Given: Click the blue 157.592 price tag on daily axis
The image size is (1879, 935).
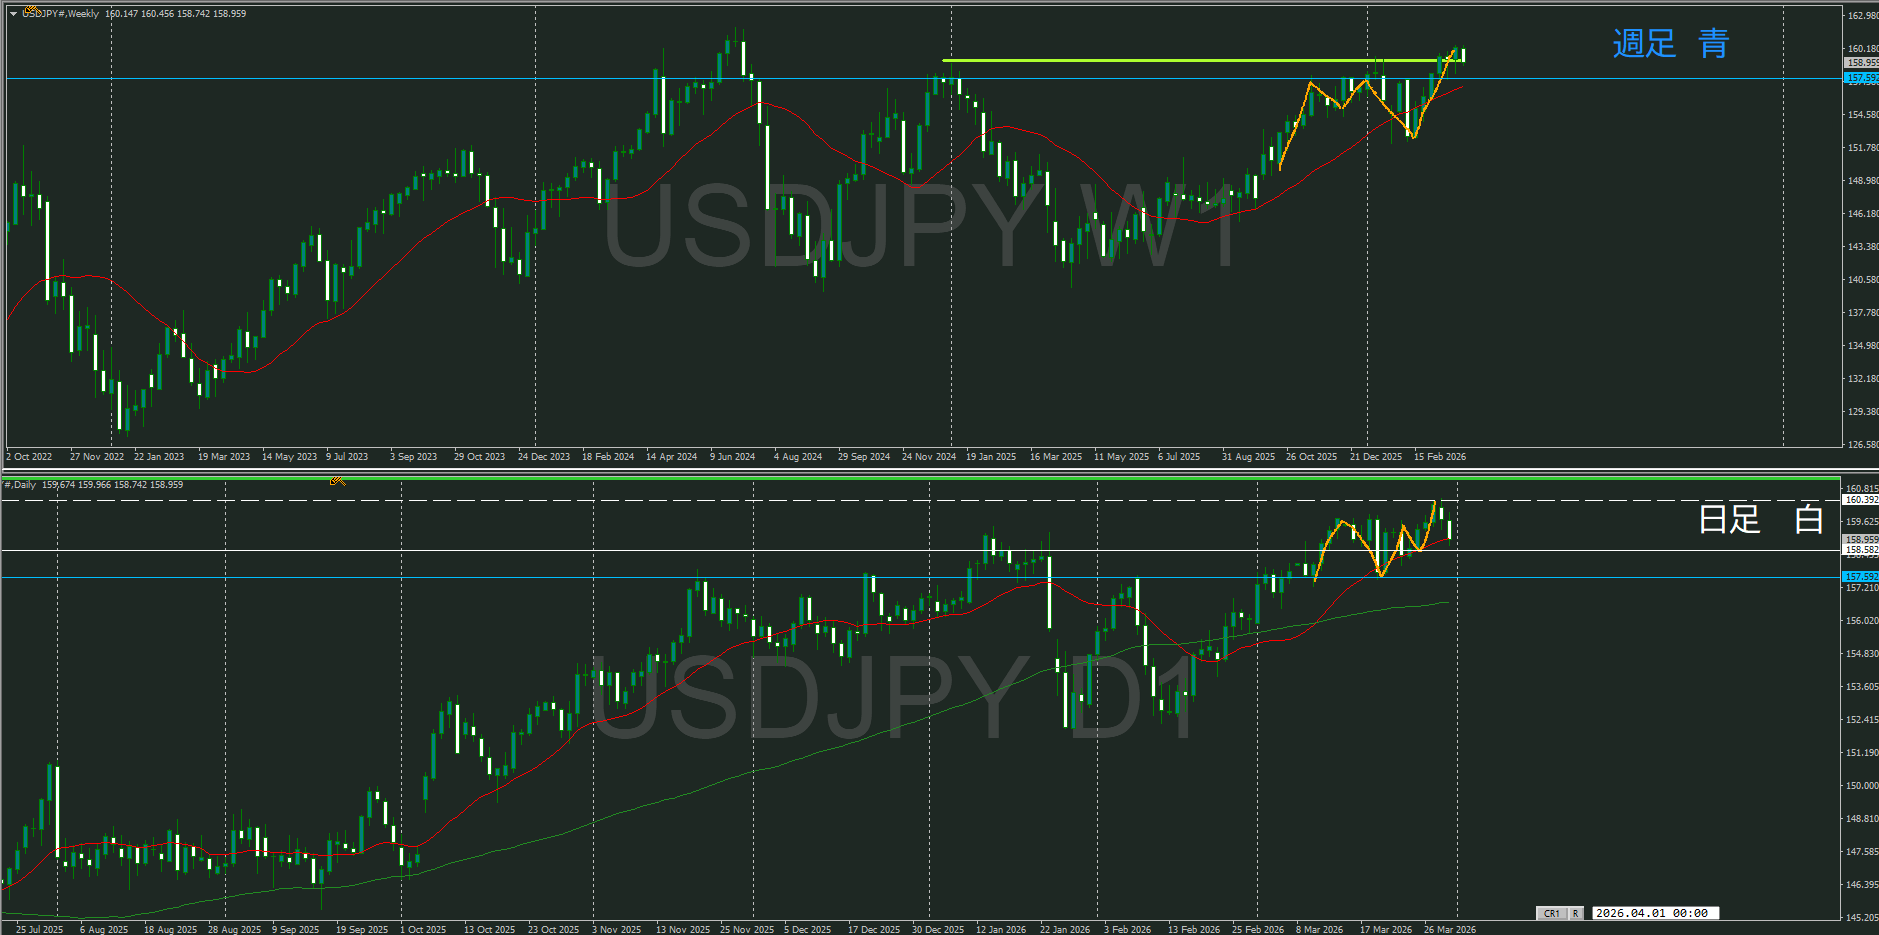Looking at the screenshot, I should (x=1860, y=577).
